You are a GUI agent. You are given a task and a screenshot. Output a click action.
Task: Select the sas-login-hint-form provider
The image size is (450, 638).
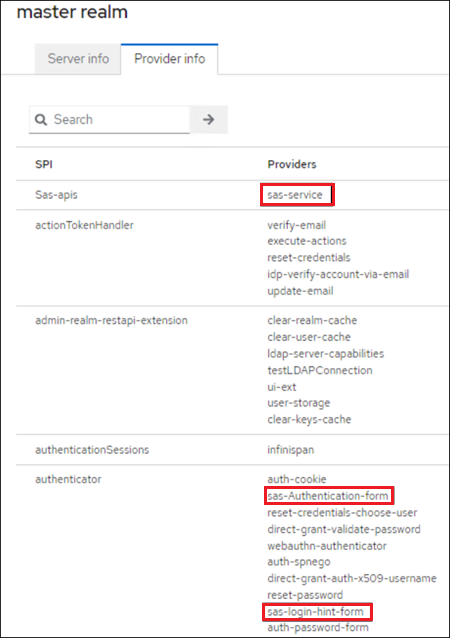[x=315, y=612]
